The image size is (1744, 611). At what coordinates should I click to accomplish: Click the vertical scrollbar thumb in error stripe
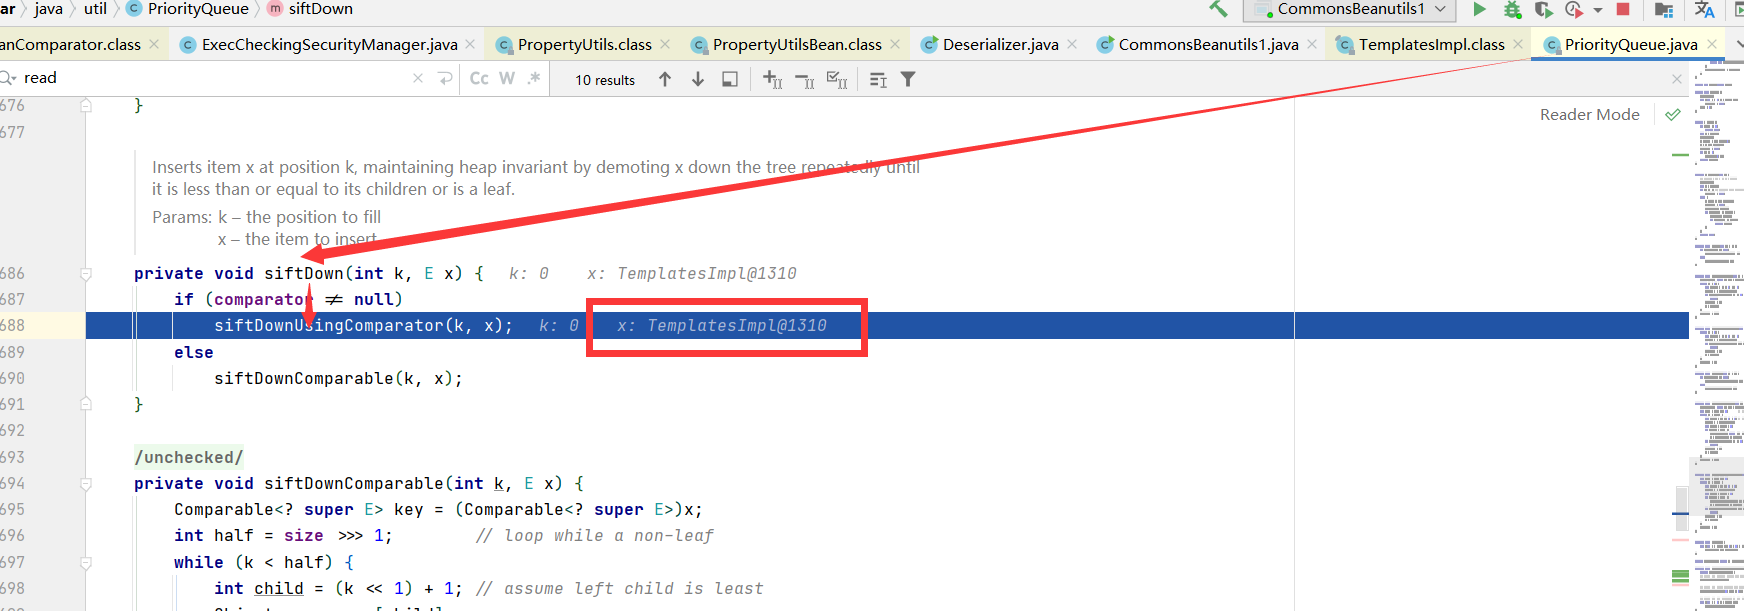[1681, 508]
